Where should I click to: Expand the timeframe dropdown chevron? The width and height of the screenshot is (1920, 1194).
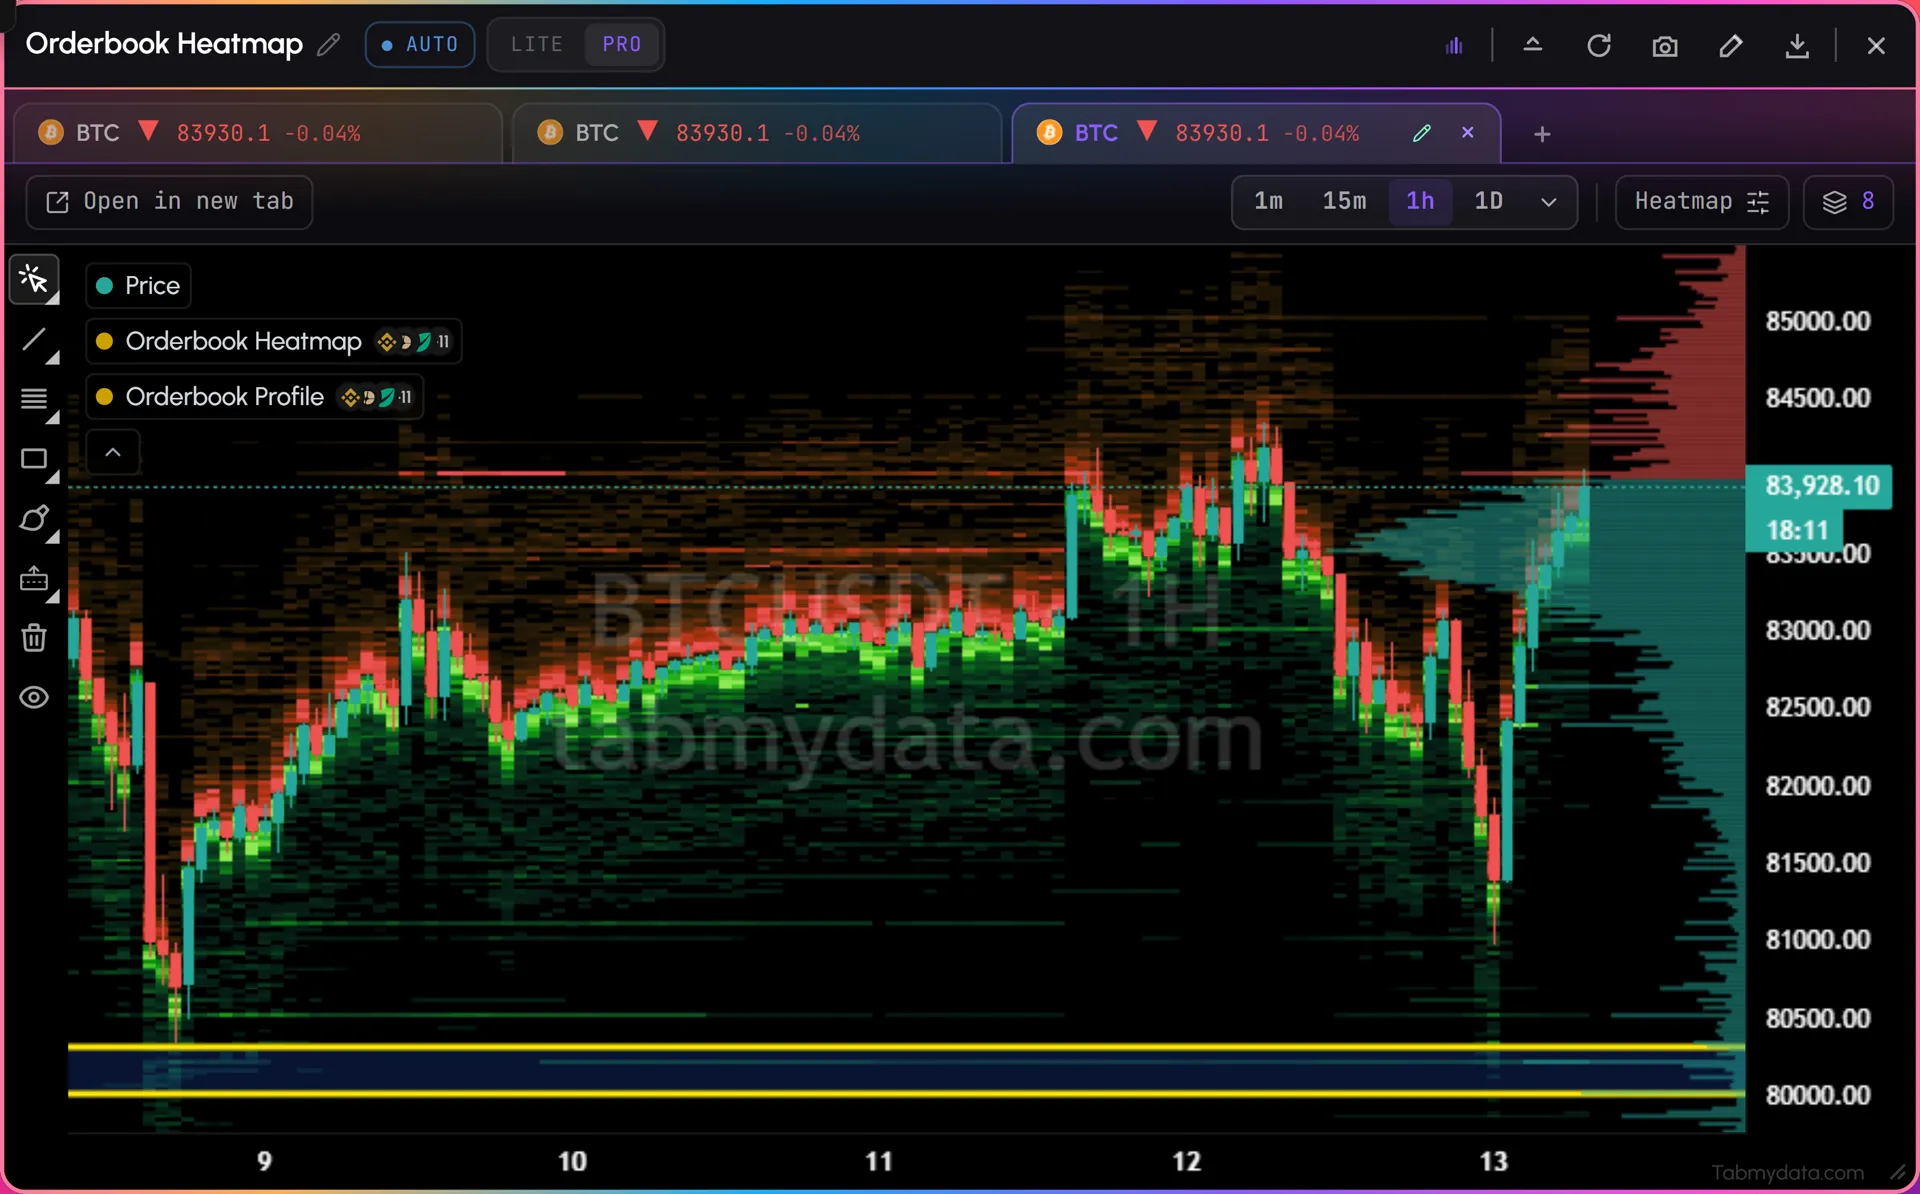point(1548,202)
